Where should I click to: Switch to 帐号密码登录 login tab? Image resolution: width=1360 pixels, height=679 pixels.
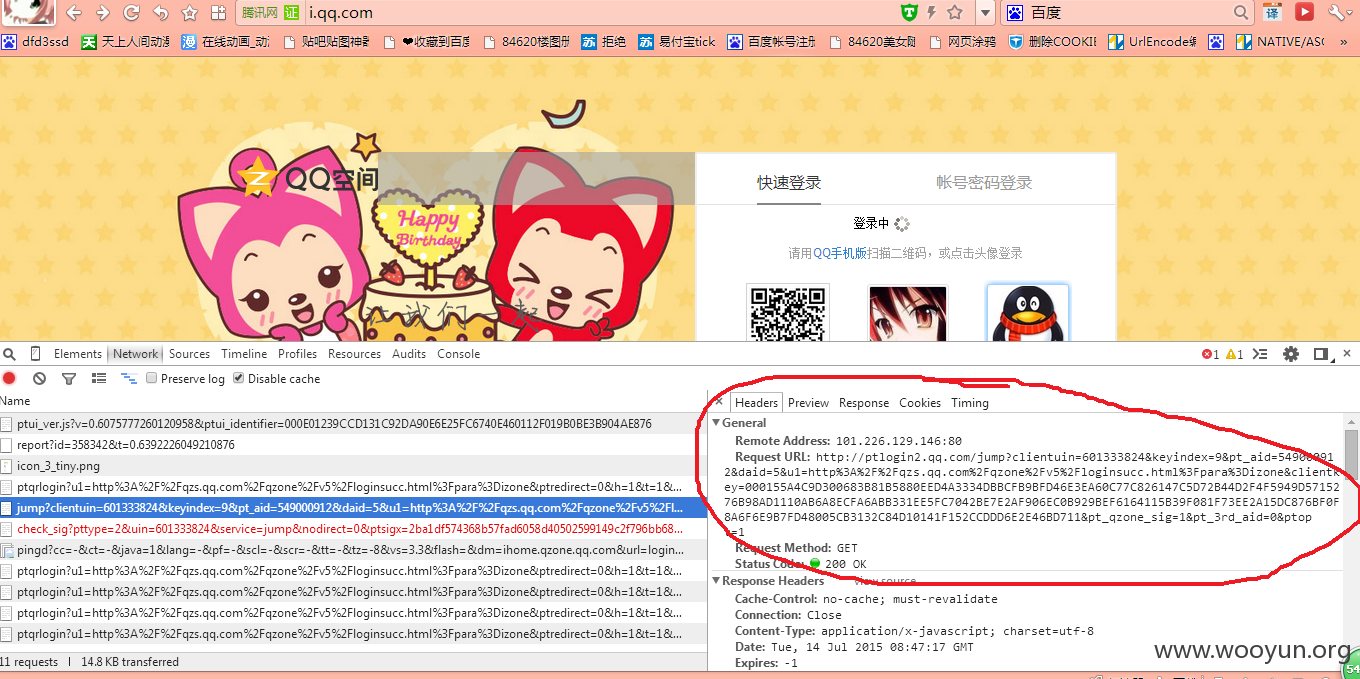point(984,182)
